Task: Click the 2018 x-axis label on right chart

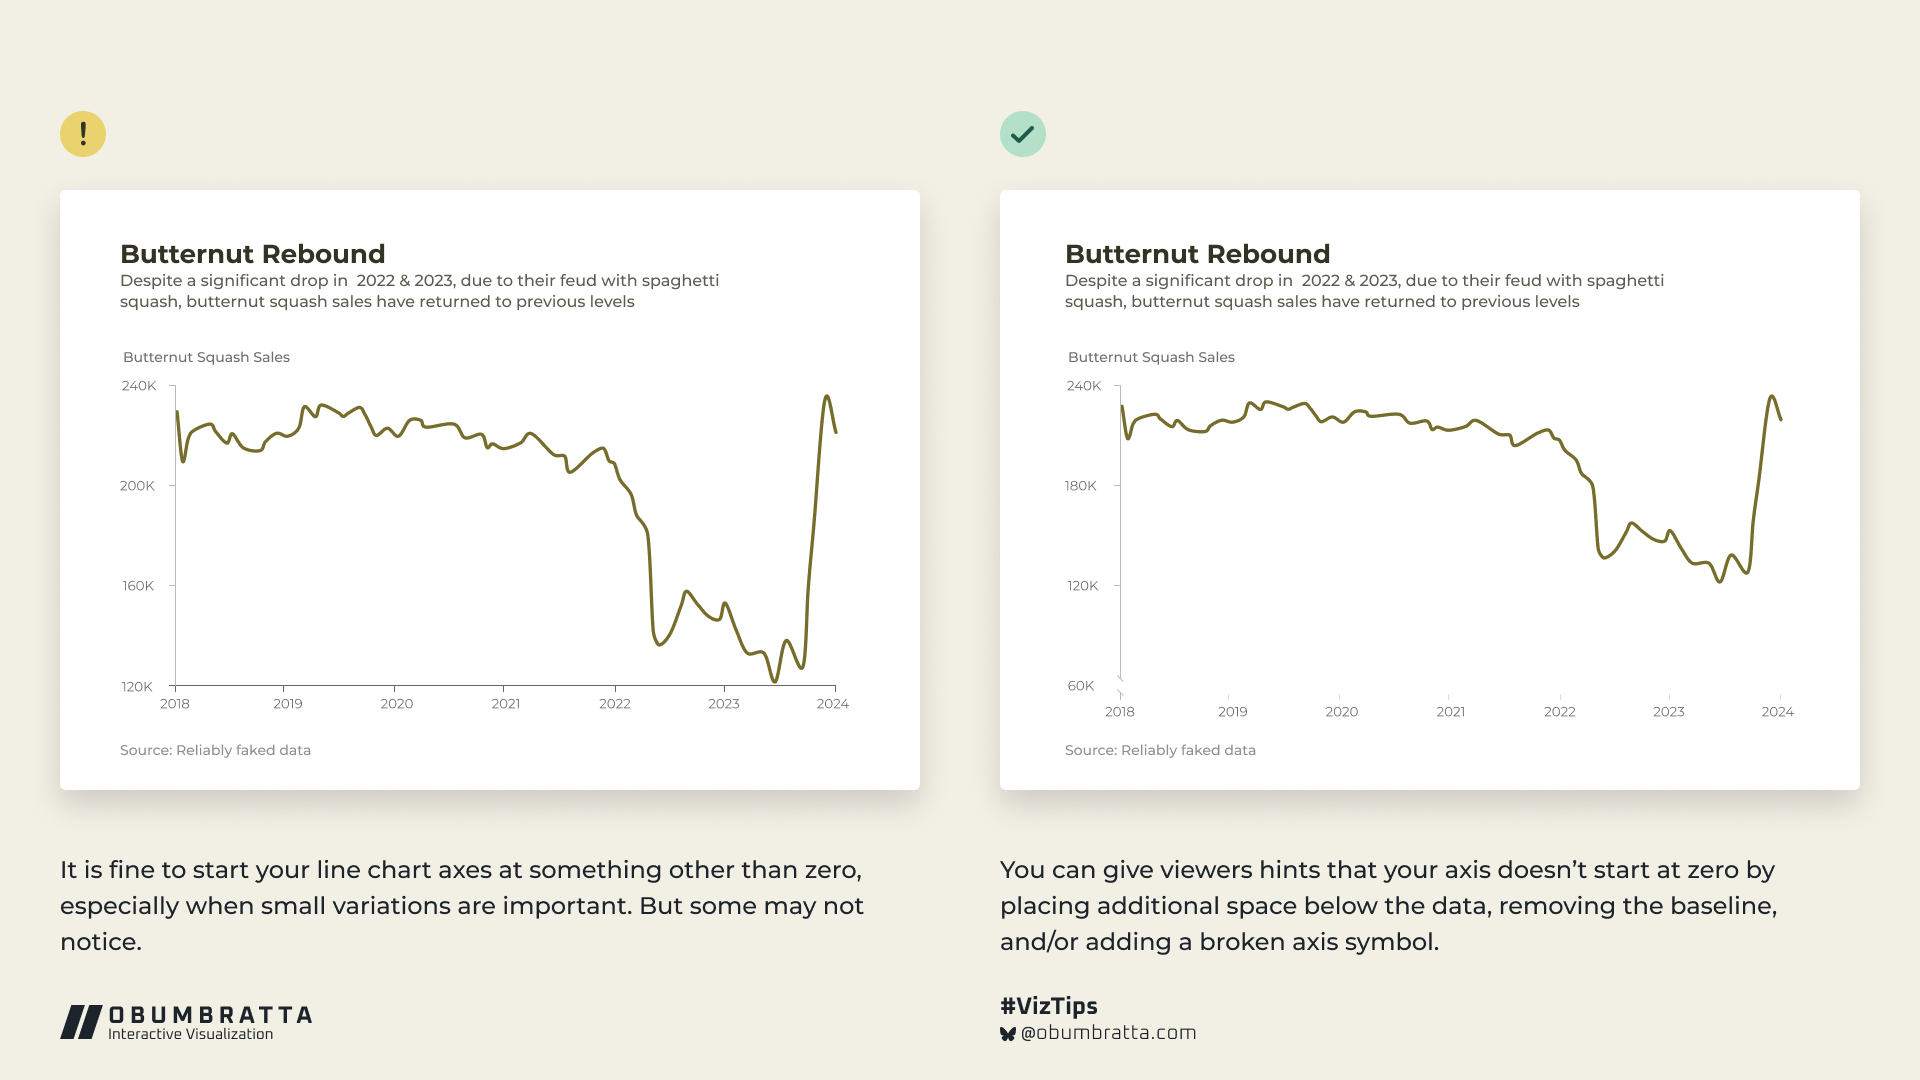Action: tap(1120, 712)
